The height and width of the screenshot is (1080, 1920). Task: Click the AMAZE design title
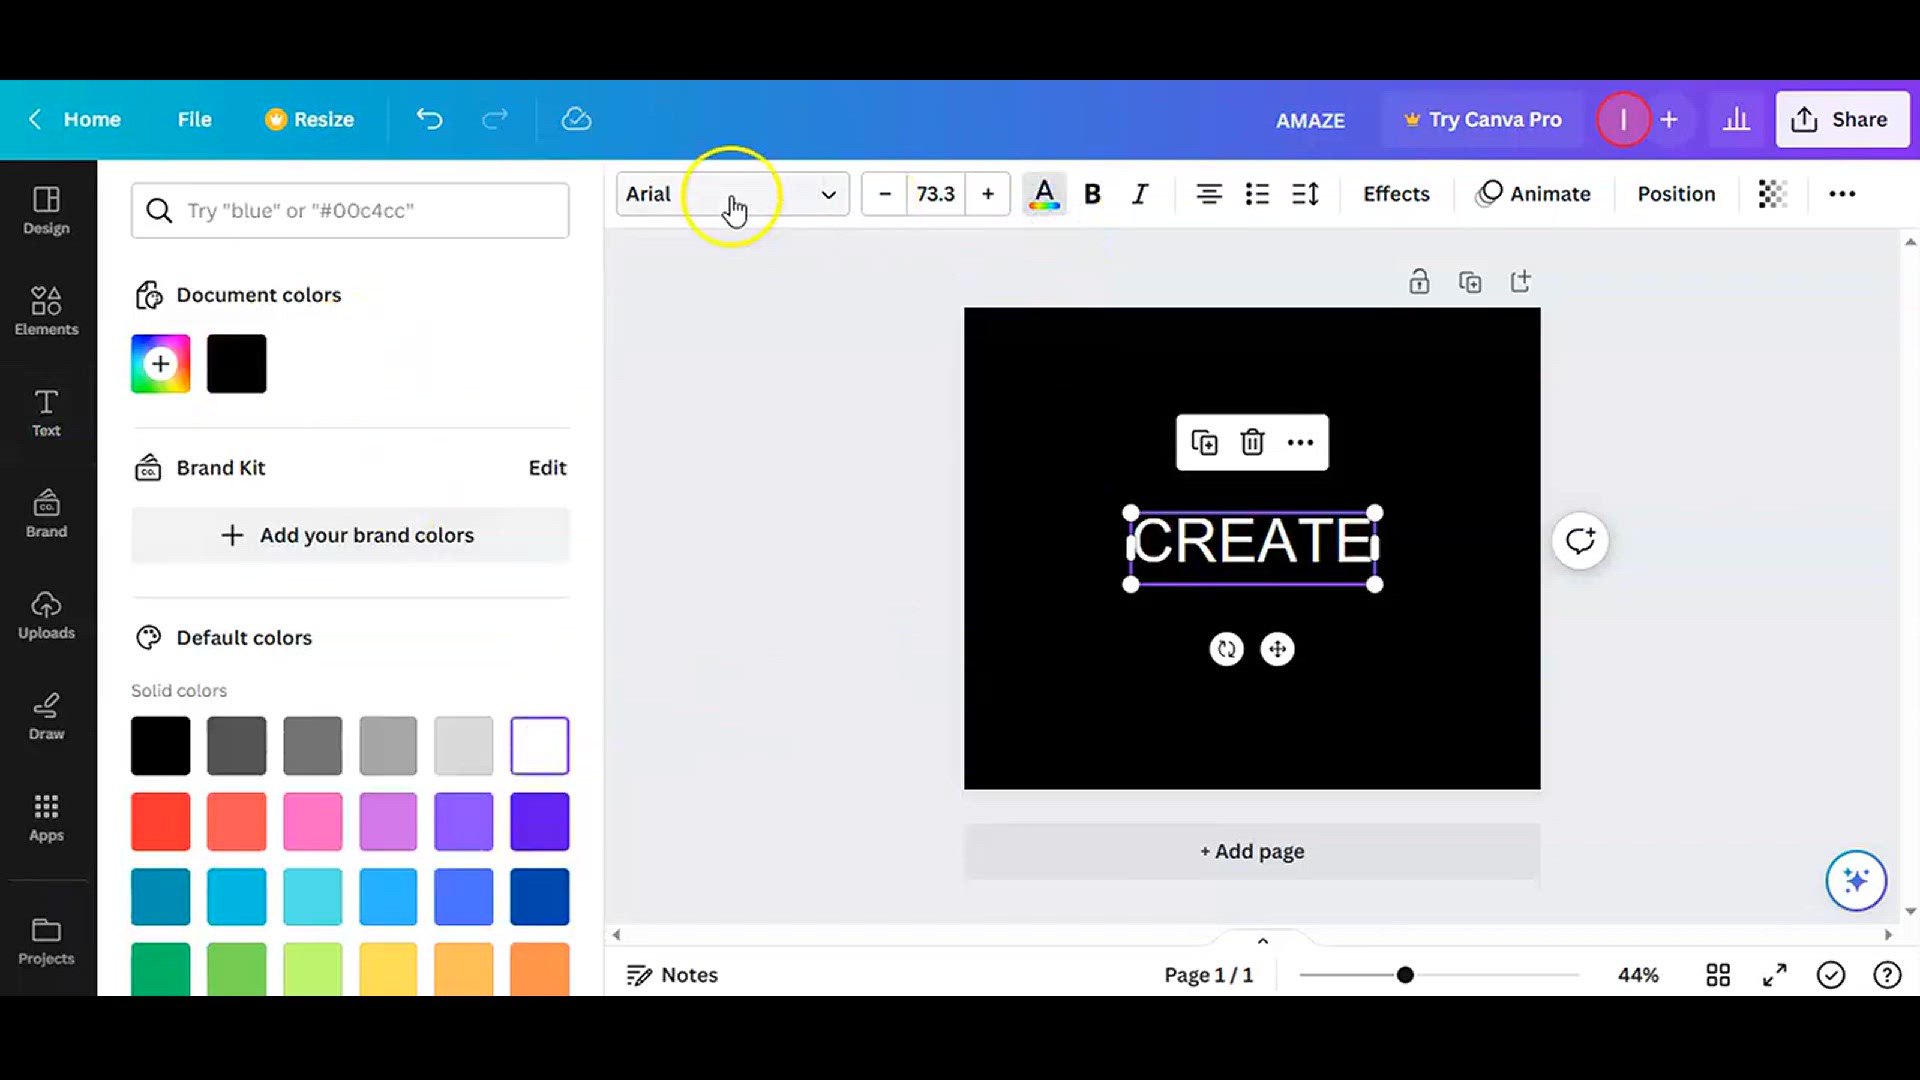tap(1310, 120)
